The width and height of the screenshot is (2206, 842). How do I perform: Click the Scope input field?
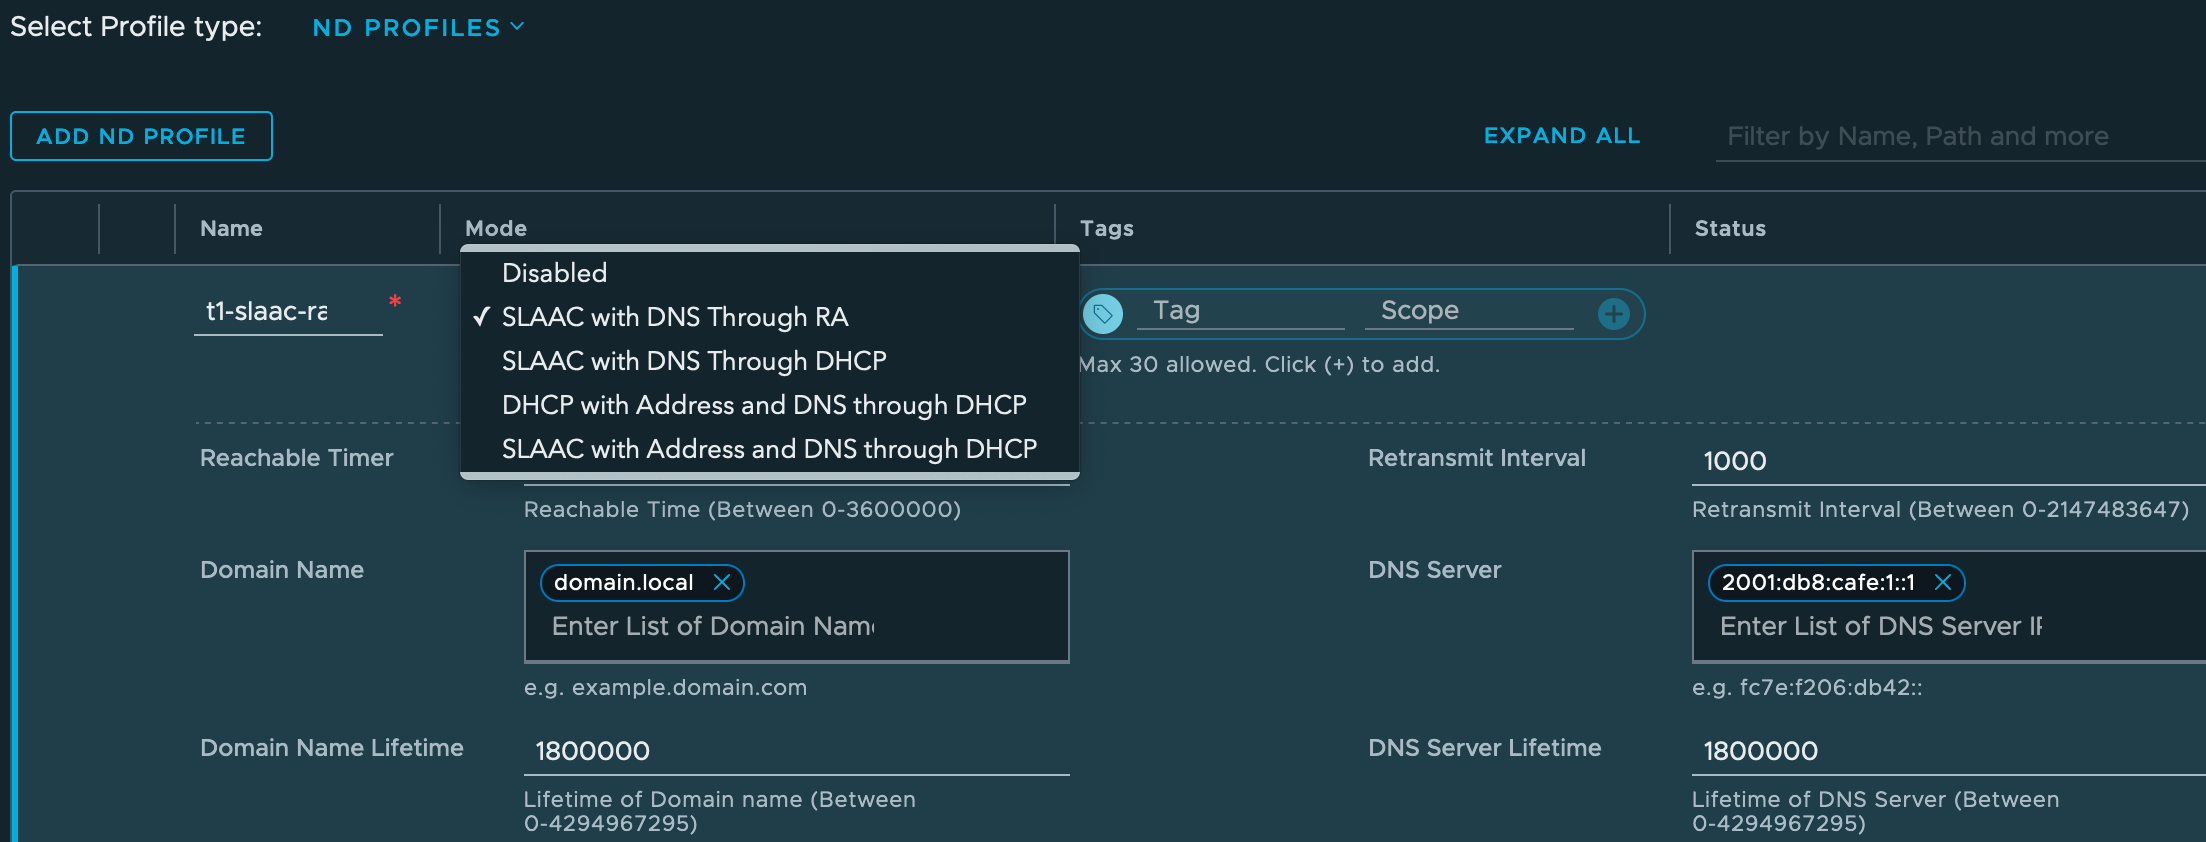1468,311
